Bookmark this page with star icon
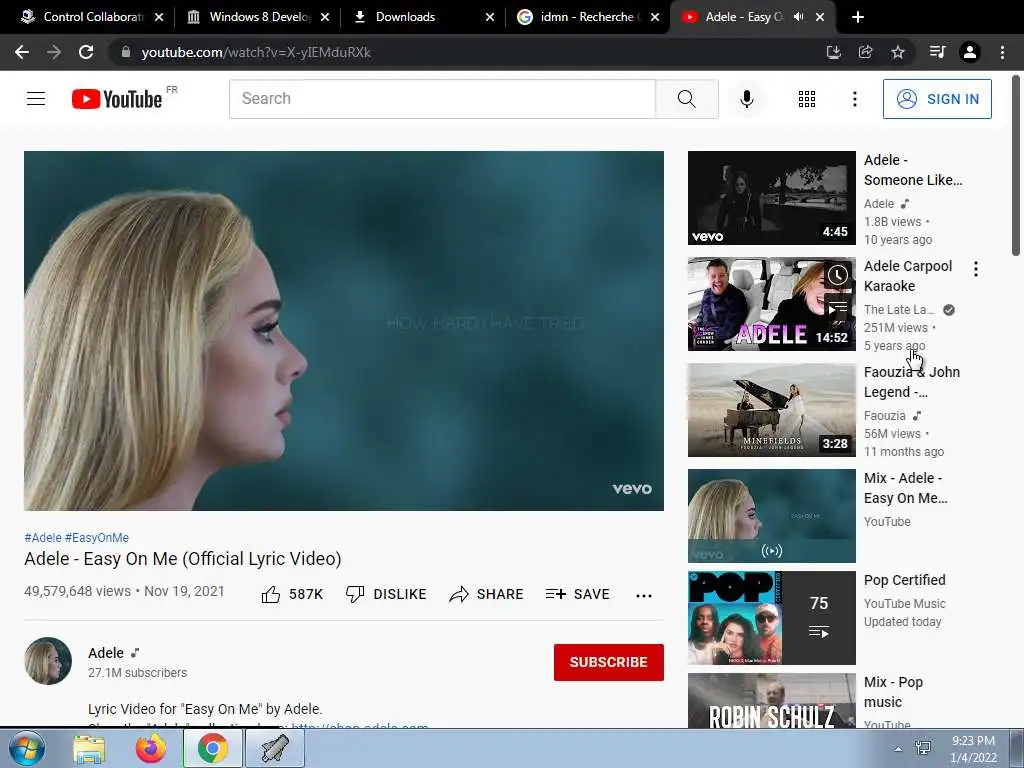Screen dimensions: 1024x768 (898, 52)
